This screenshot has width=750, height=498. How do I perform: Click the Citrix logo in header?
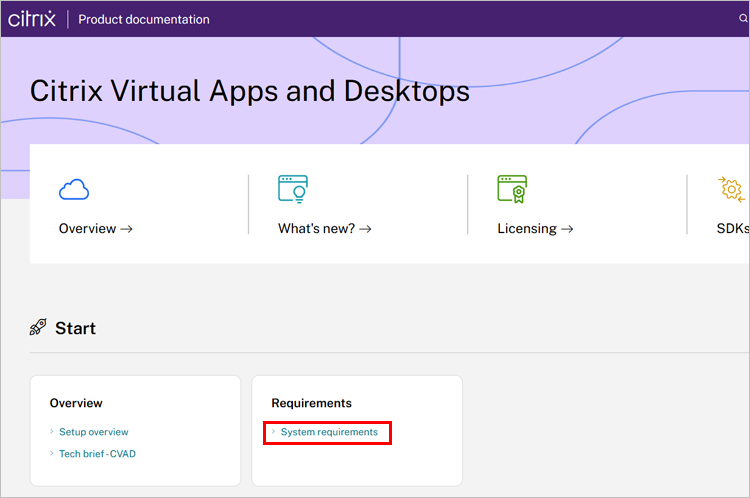(x=32, y=19)
